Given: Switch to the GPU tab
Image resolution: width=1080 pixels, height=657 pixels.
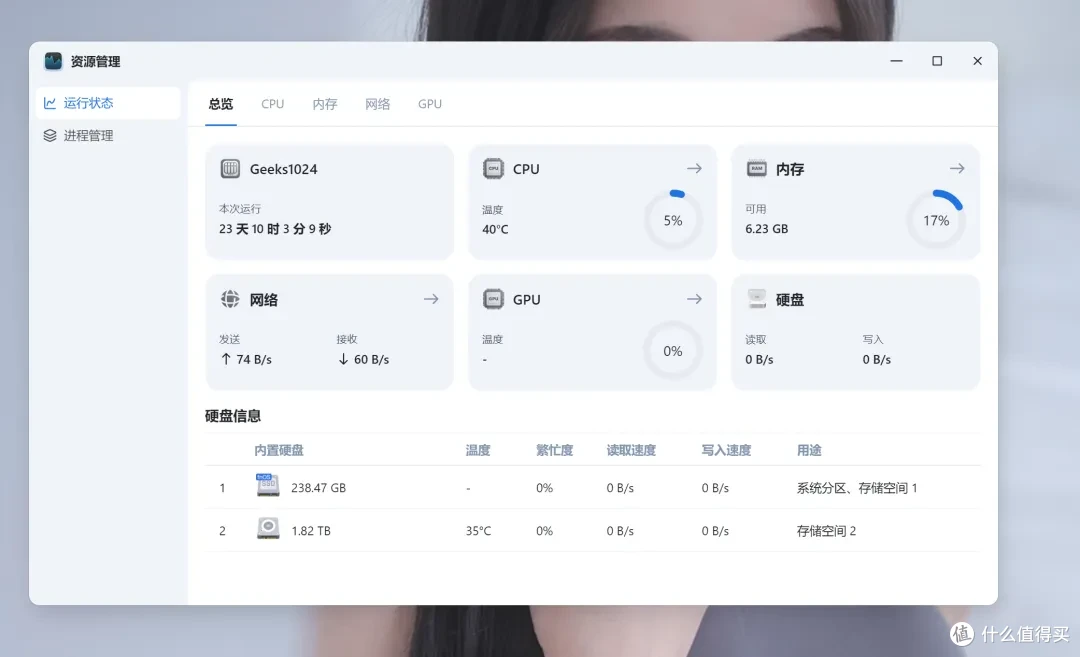Looking at the screenshot, I should [430, 104].
